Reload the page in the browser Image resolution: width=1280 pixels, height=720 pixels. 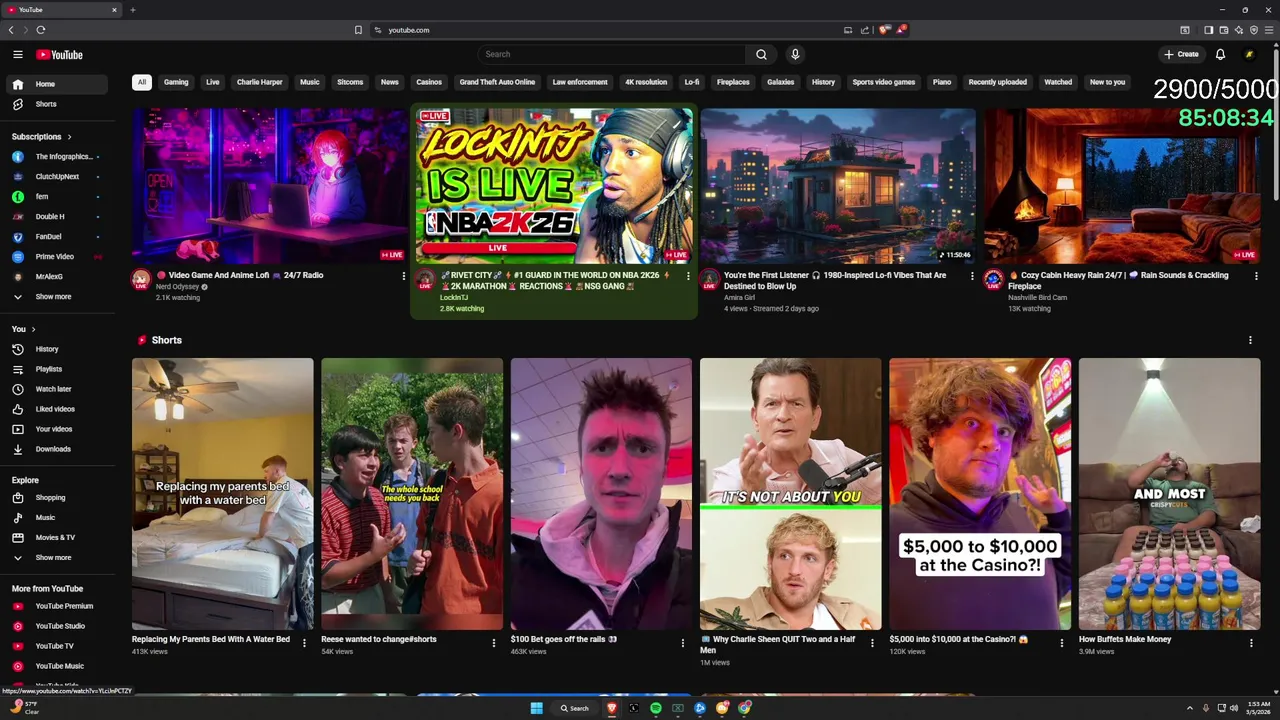(41, 30)
